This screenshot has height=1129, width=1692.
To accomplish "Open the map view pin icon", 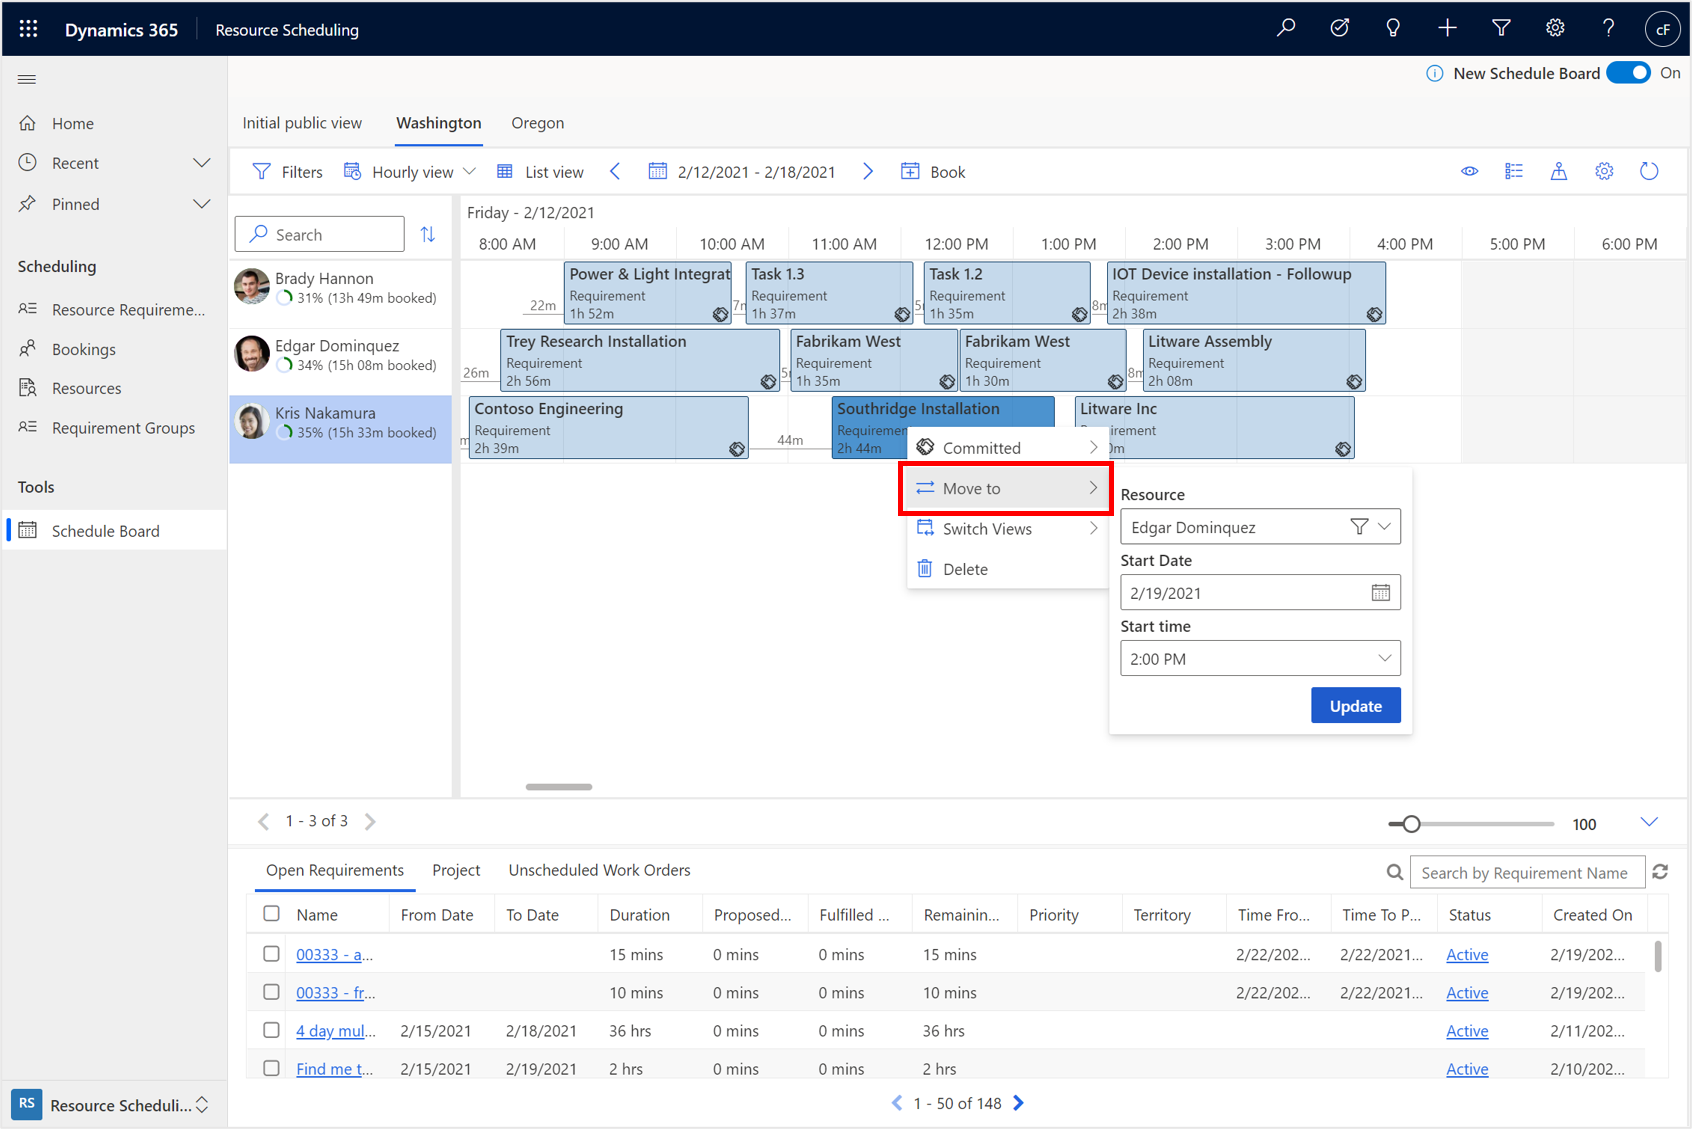I will pyautogui.click(x=1559, y=171).
